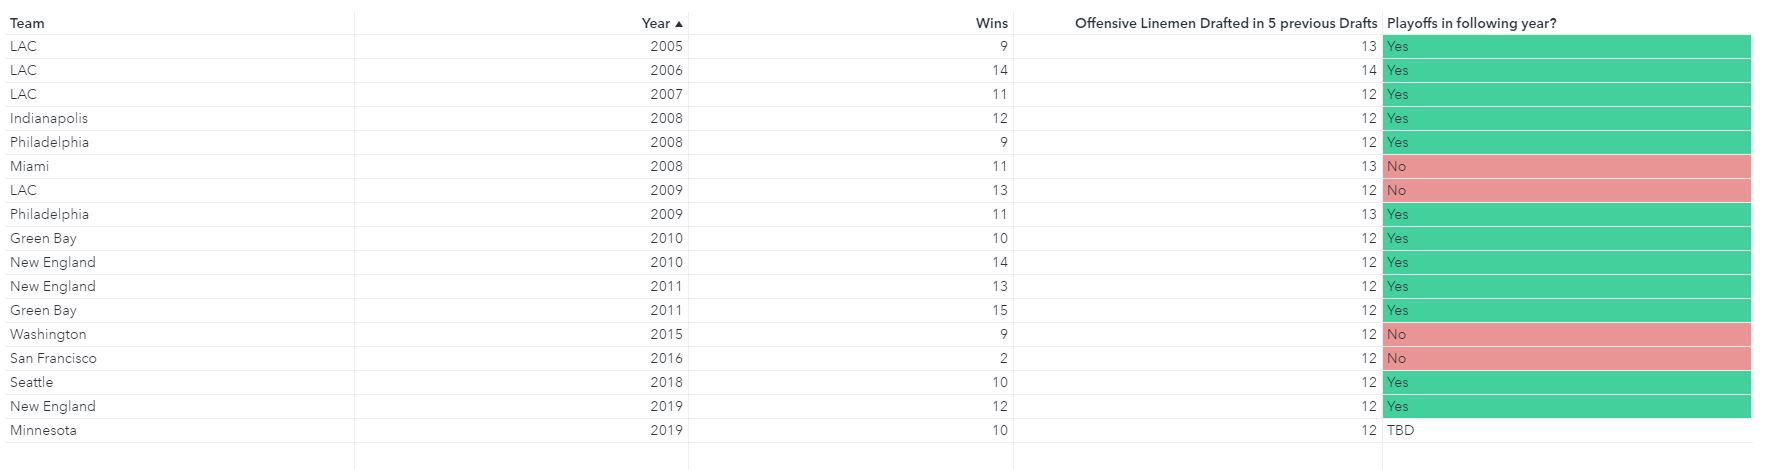Screen dimensions: 1768x470
Task: Select the Miami team cell
Action: tap(29, 166)
